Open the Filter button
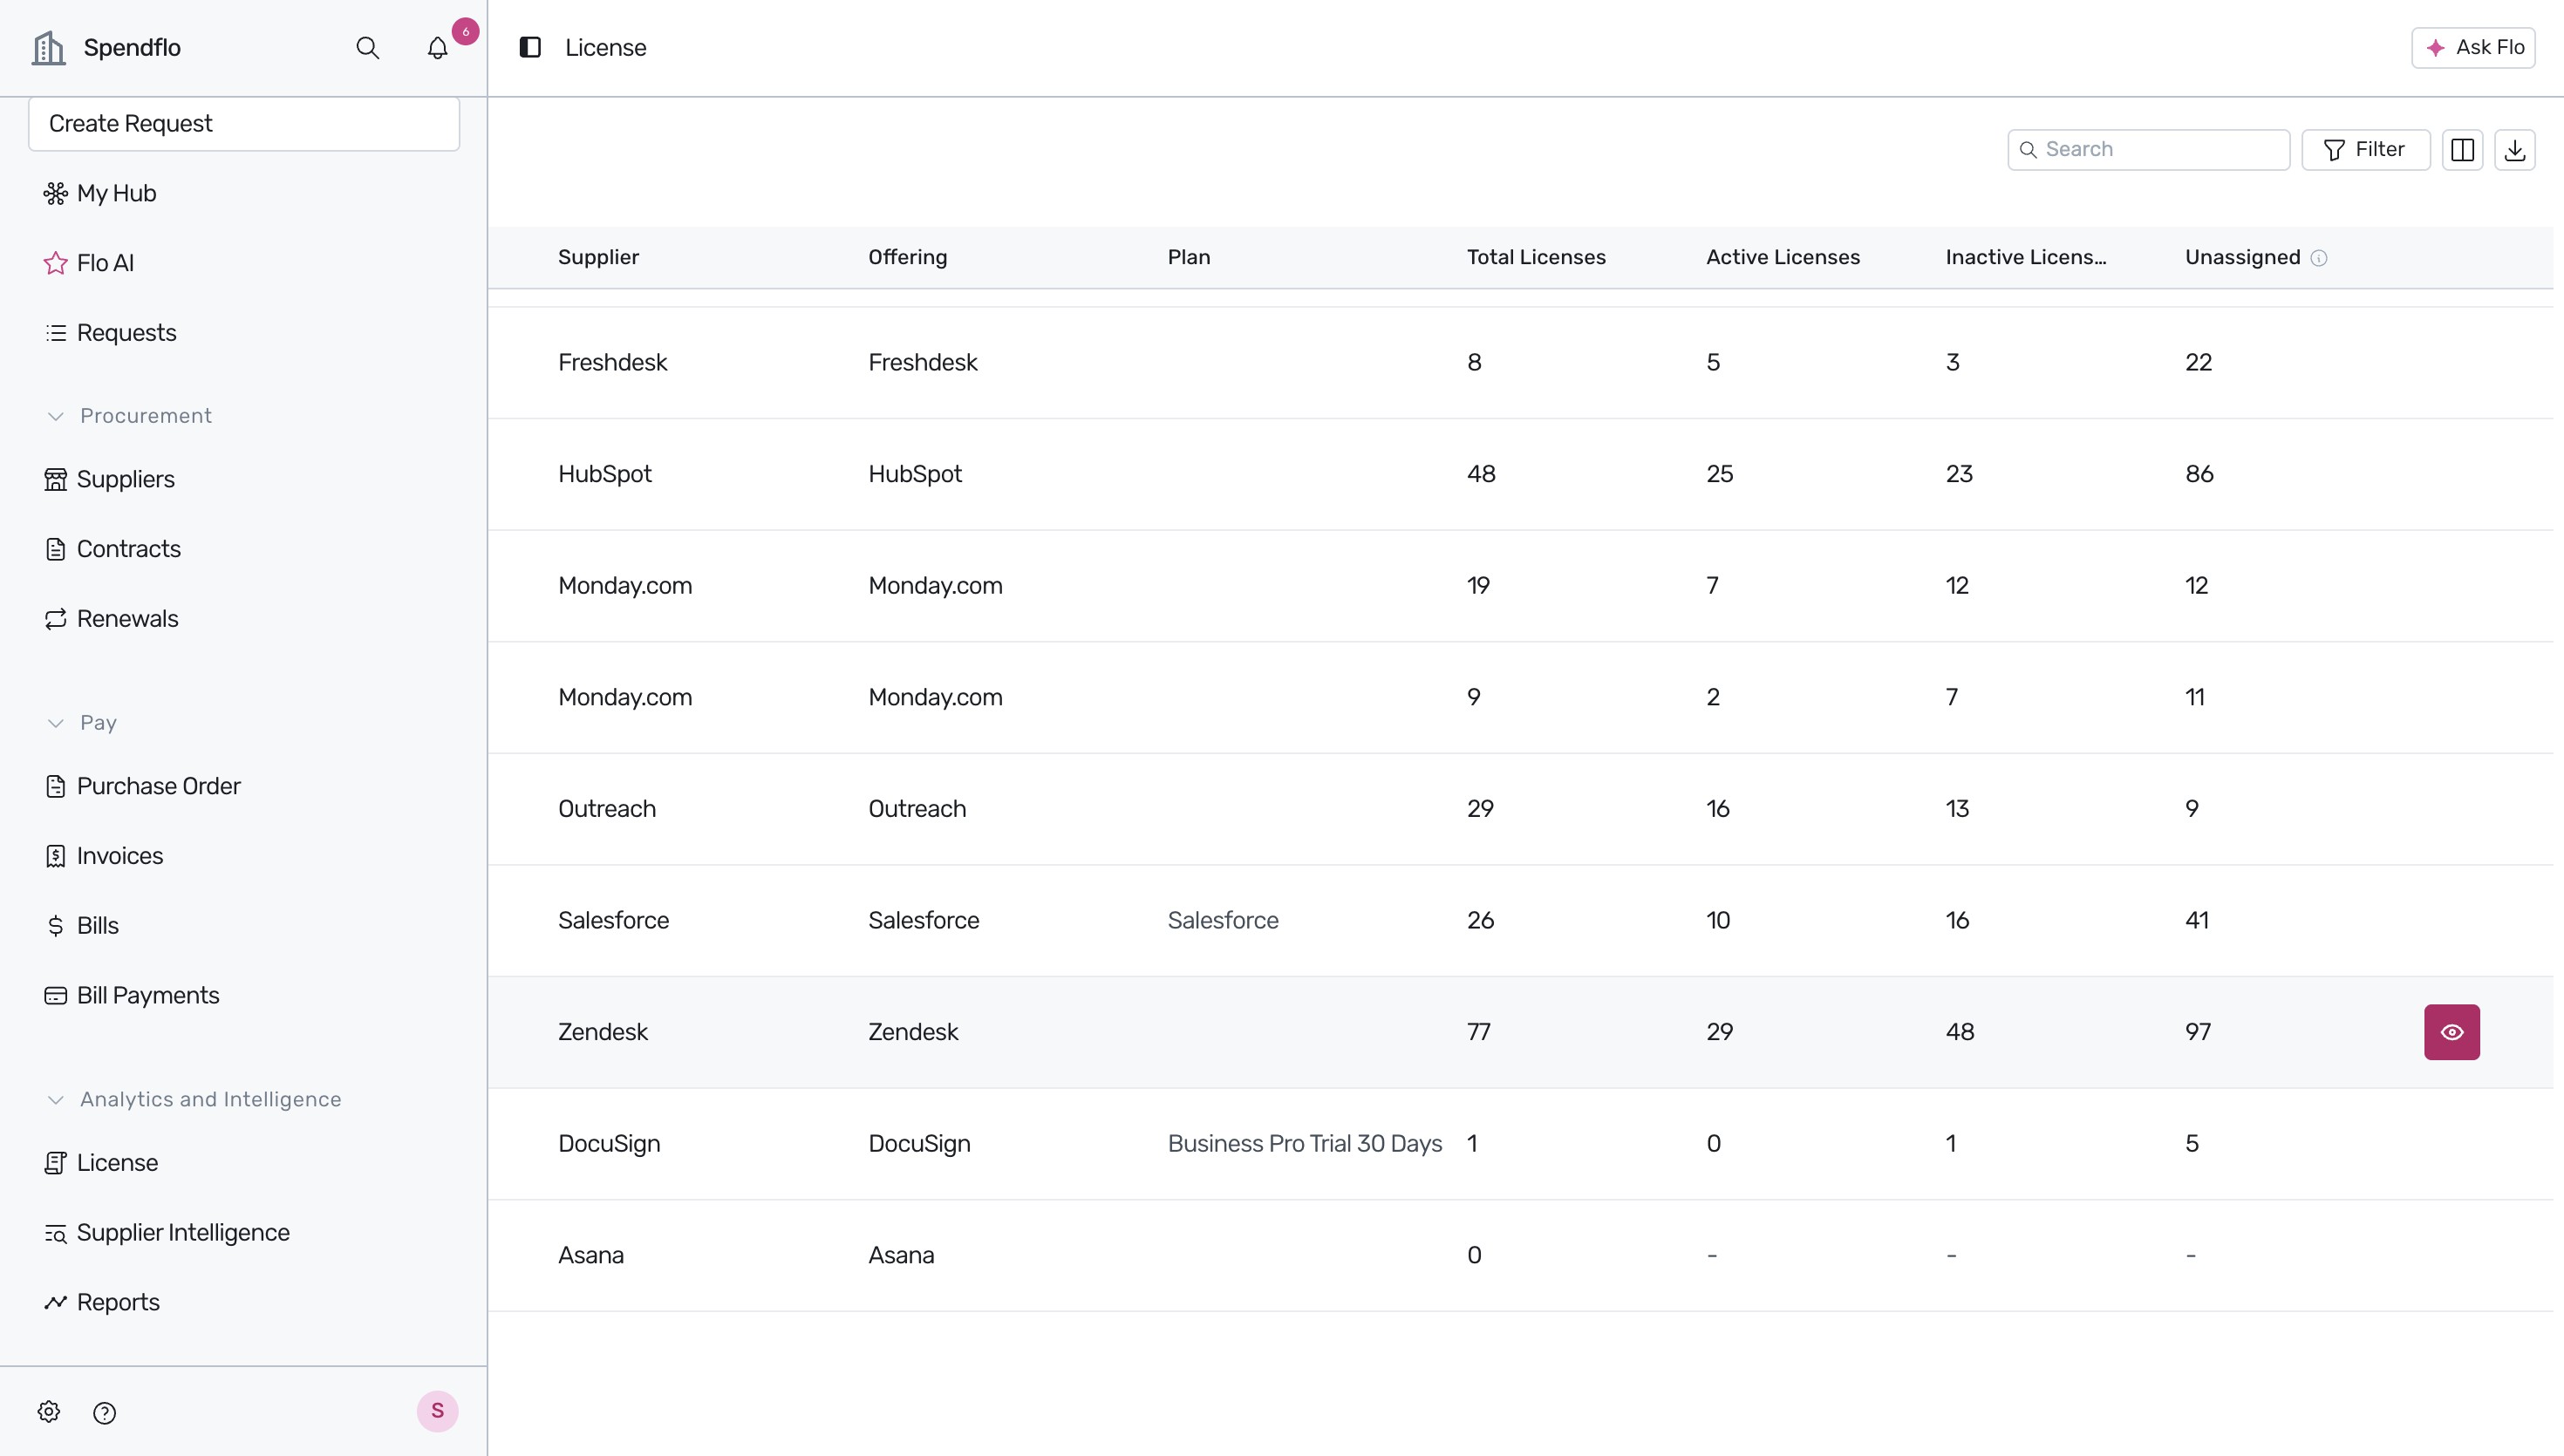2564x1456 pixels. [x=2365, y=149]
